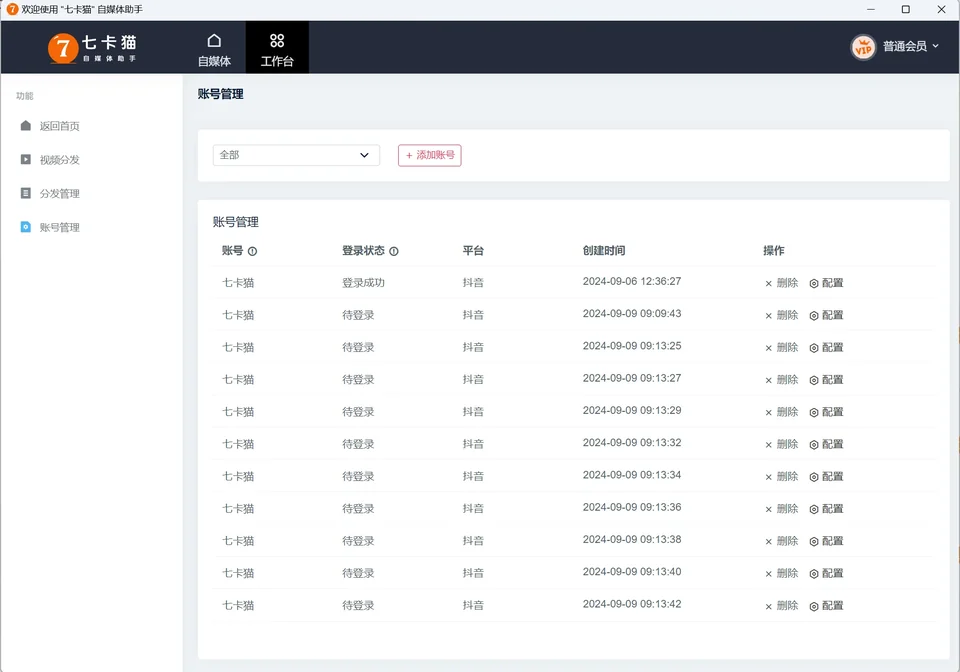Delete account created at 12:36:27

(x=781, y=283)
